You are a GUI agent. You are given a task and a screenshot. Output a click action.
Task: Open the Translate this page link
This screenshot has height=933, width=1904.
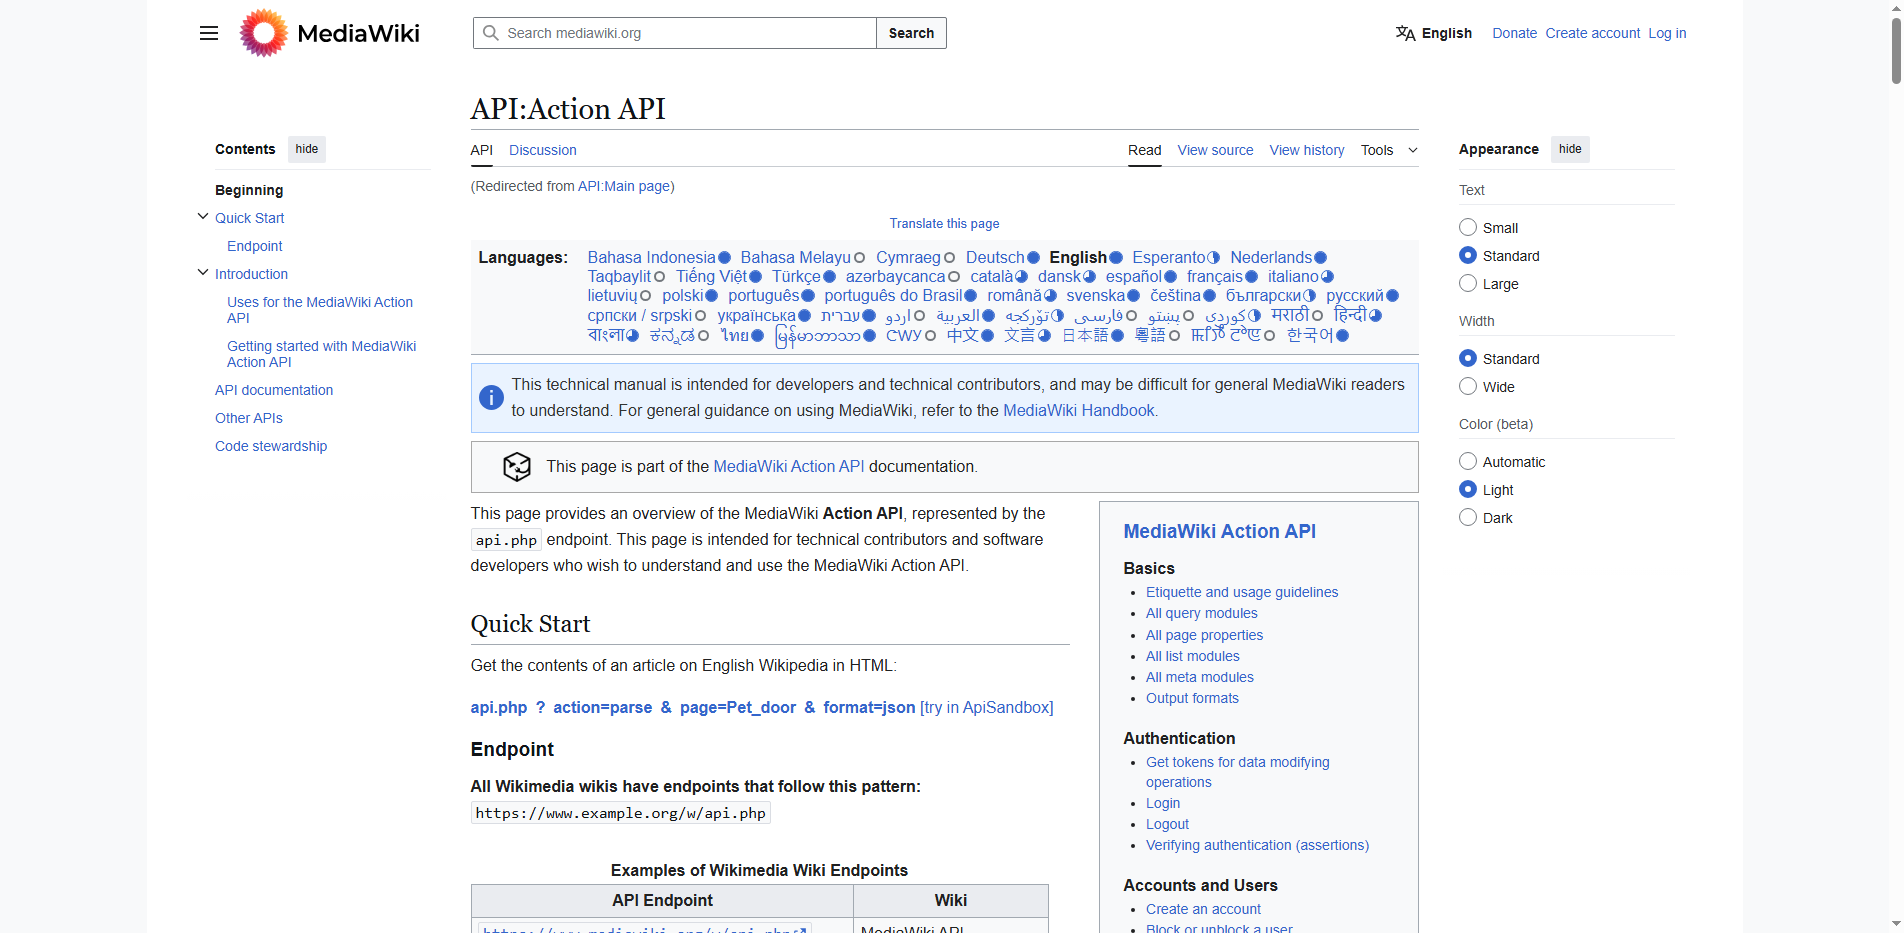(943, 223)
